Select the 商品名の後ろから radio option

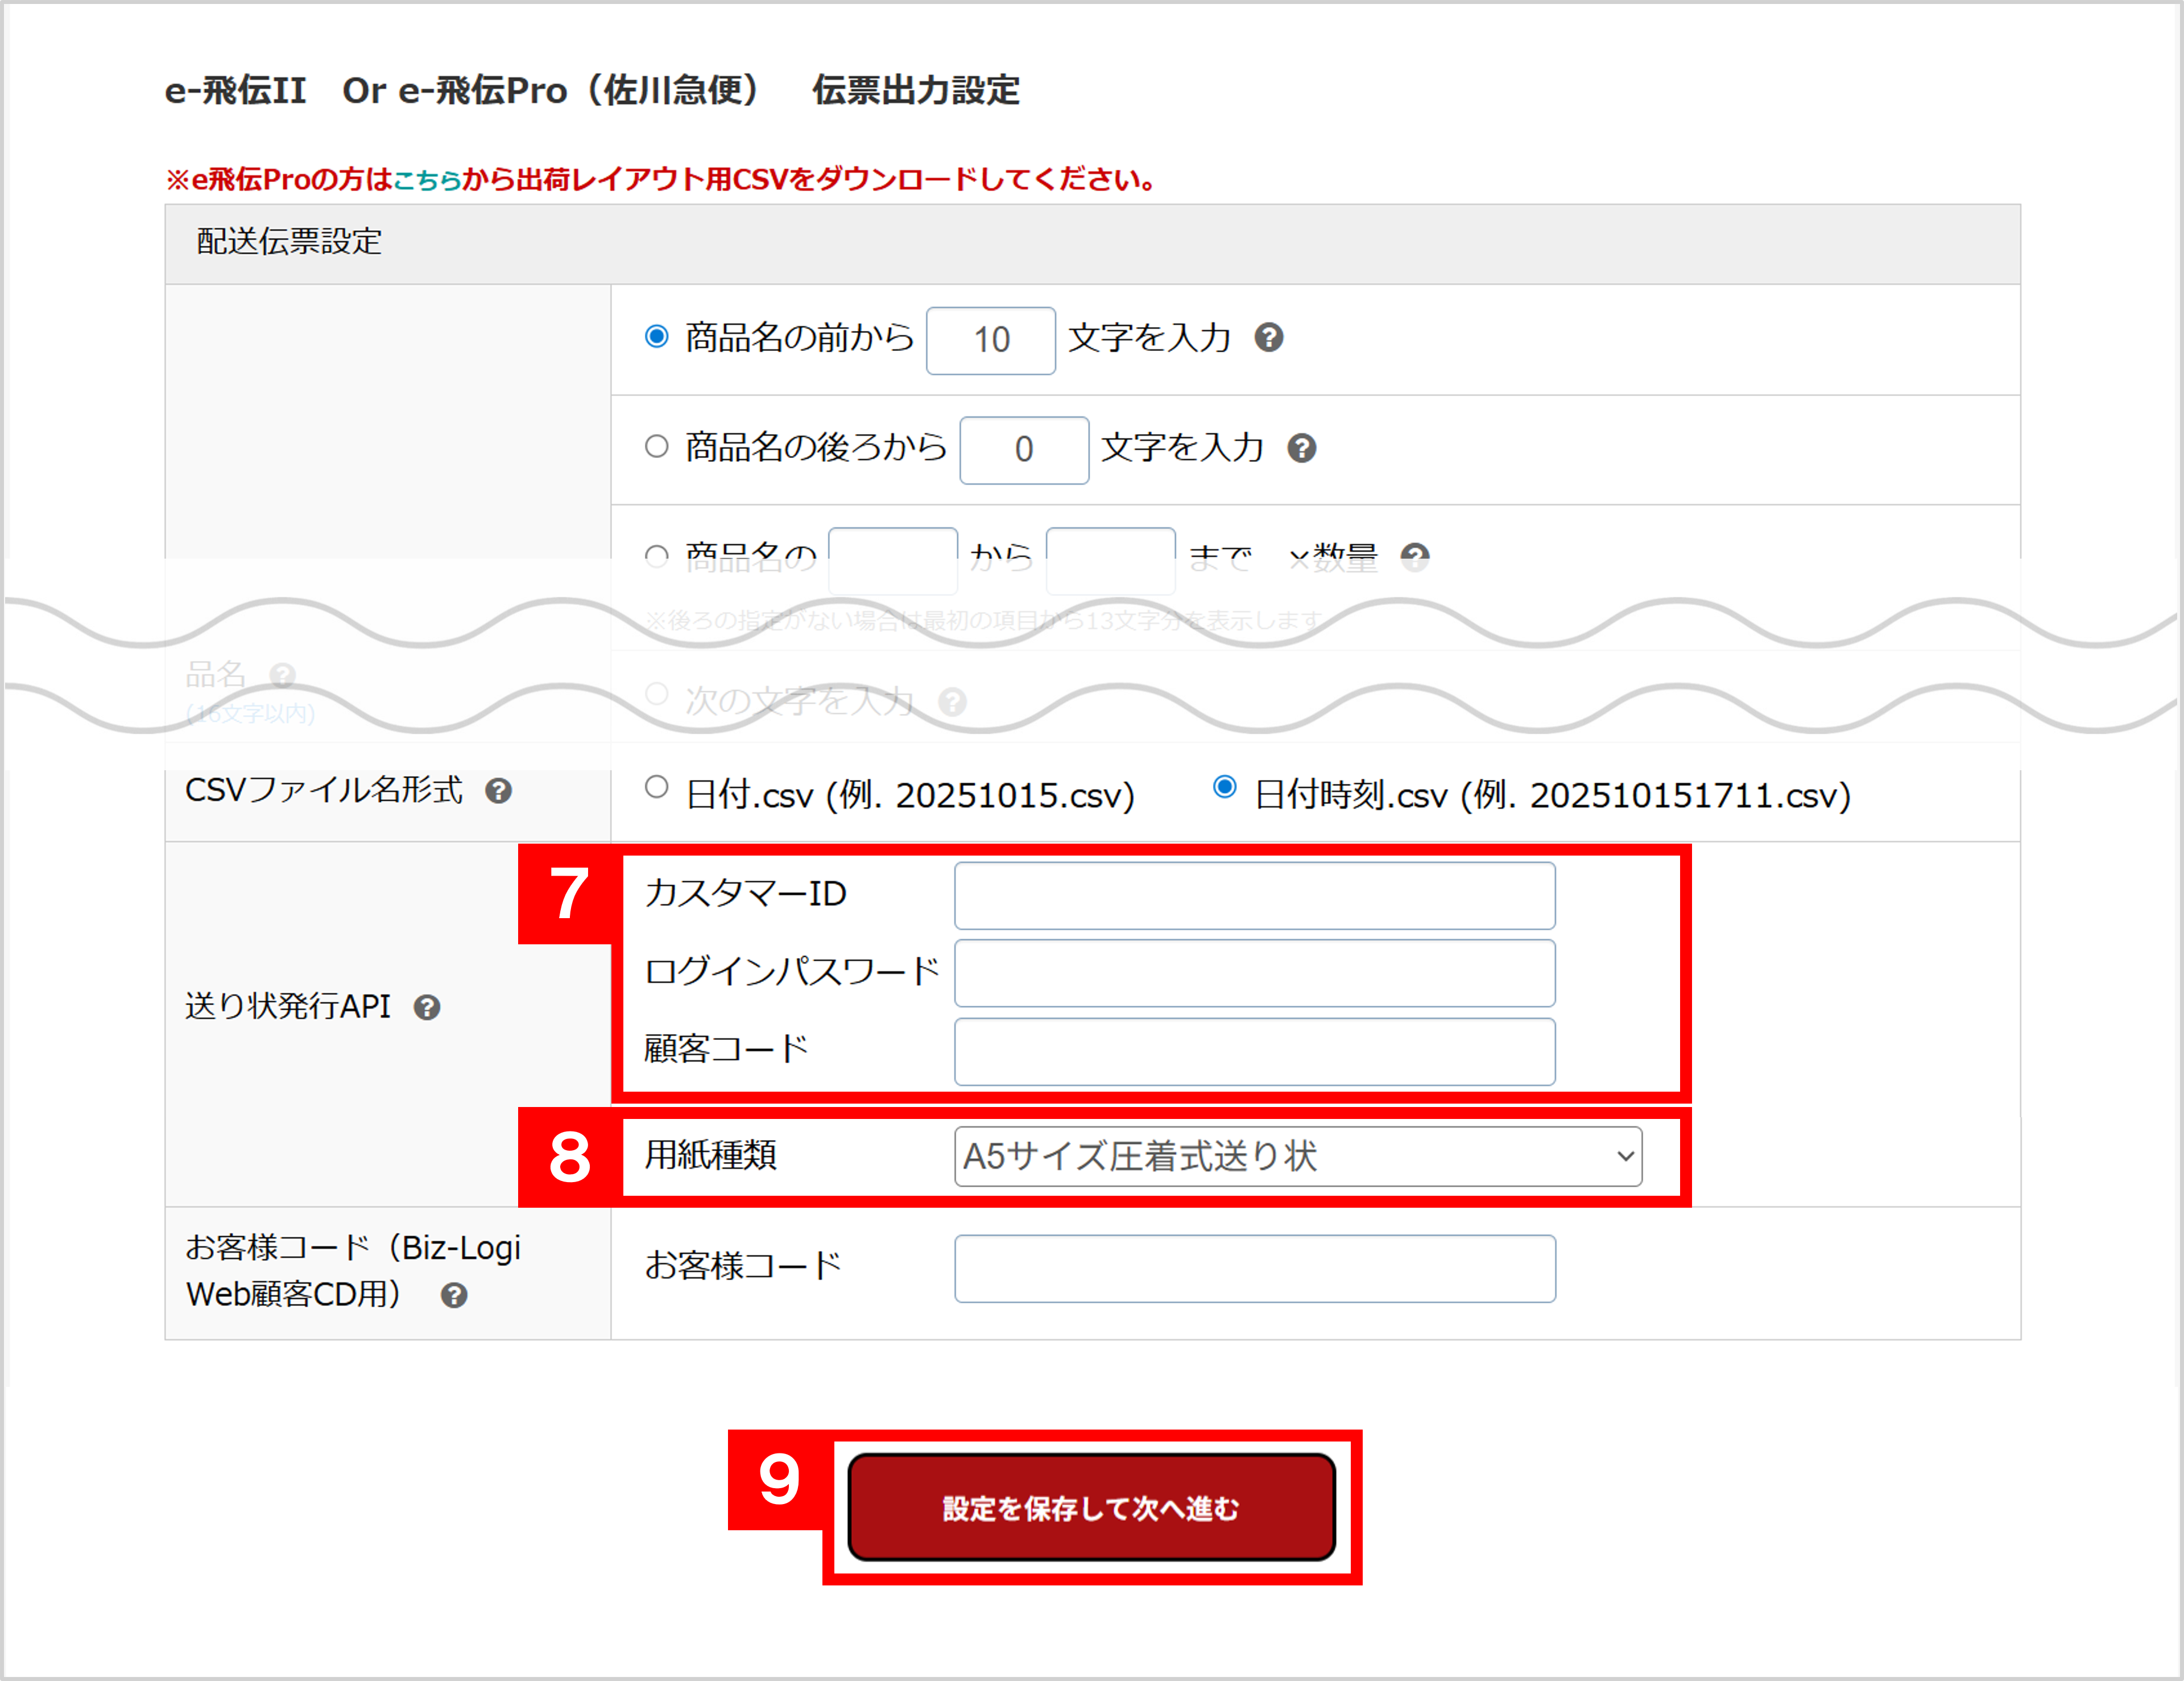657,446
